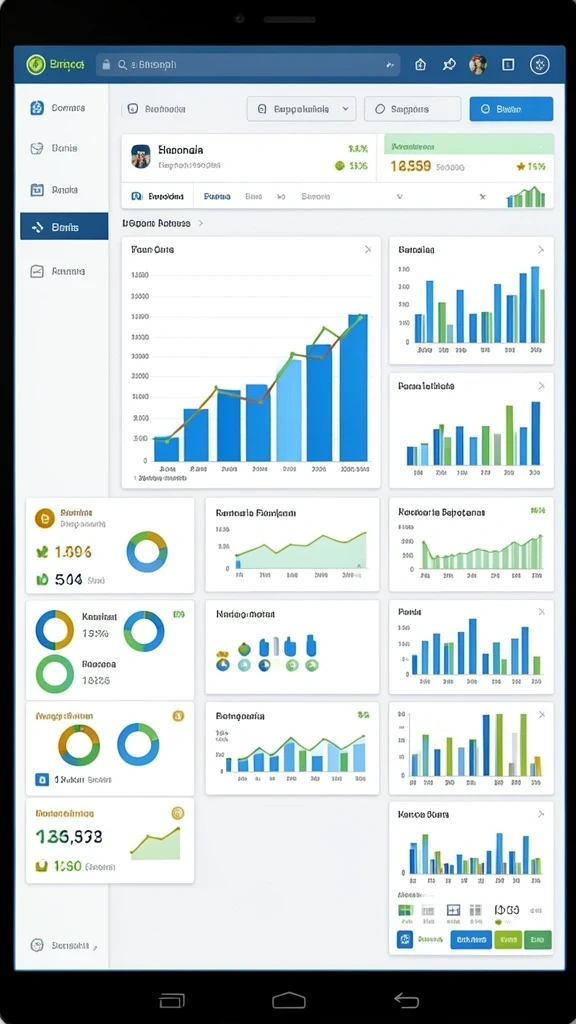Open the toolbar dropdown with the chevron arrow
The height and width of the screenshot is (1024, 576).
[301, 109]
